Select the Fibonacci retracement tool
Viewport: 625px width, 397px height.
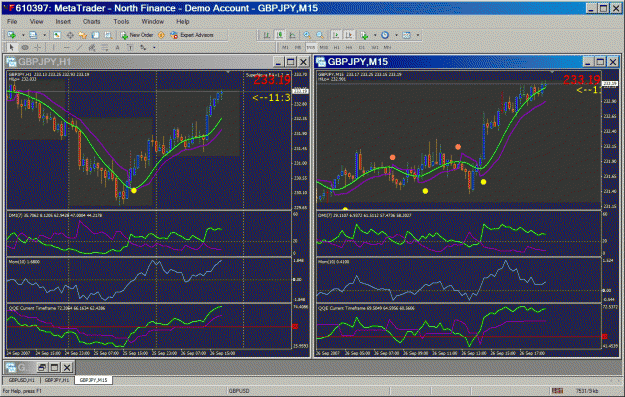[104, 47]
